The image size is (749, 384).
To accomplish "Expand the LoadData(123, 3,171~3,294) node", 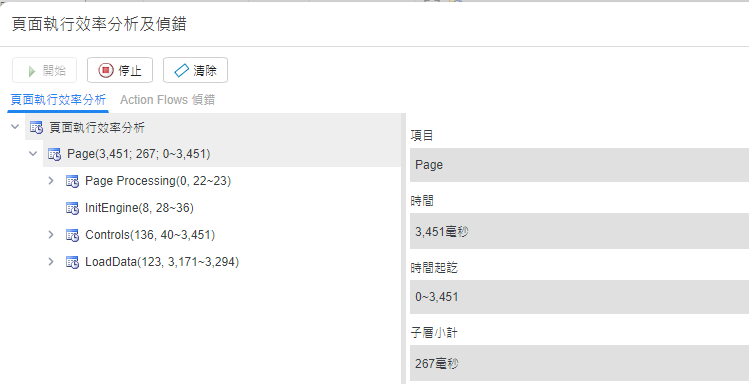I will (51, 261).
